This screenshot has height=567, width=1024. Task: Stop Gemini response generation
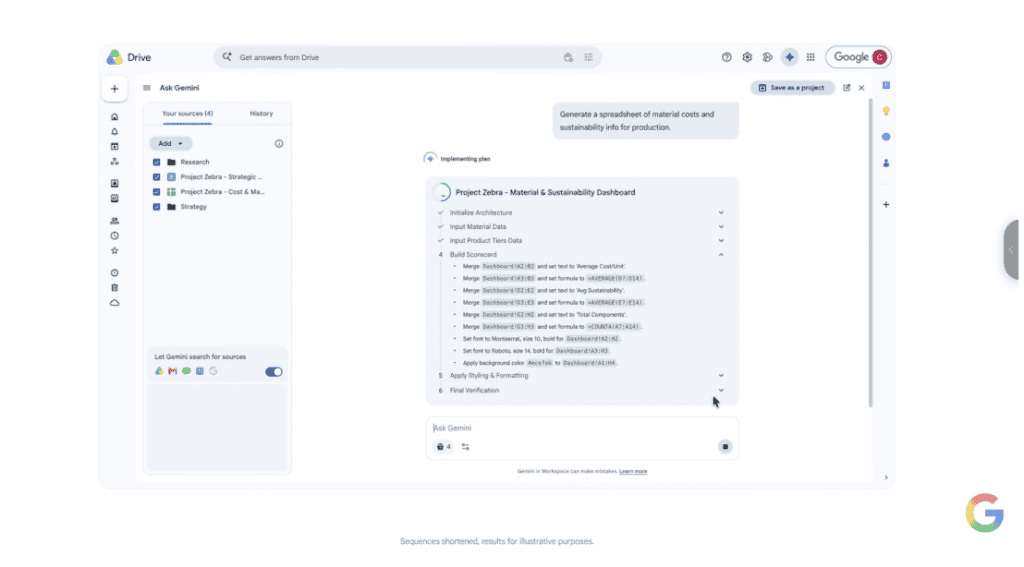pyautogui.click(x=725, y=447)
